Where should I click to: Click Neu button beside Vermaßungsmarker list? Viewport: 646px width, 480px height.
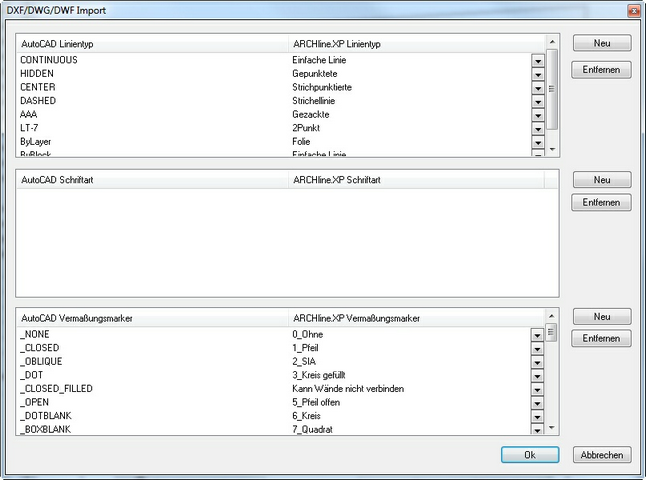pyautogui.click(x=602, y=316)
